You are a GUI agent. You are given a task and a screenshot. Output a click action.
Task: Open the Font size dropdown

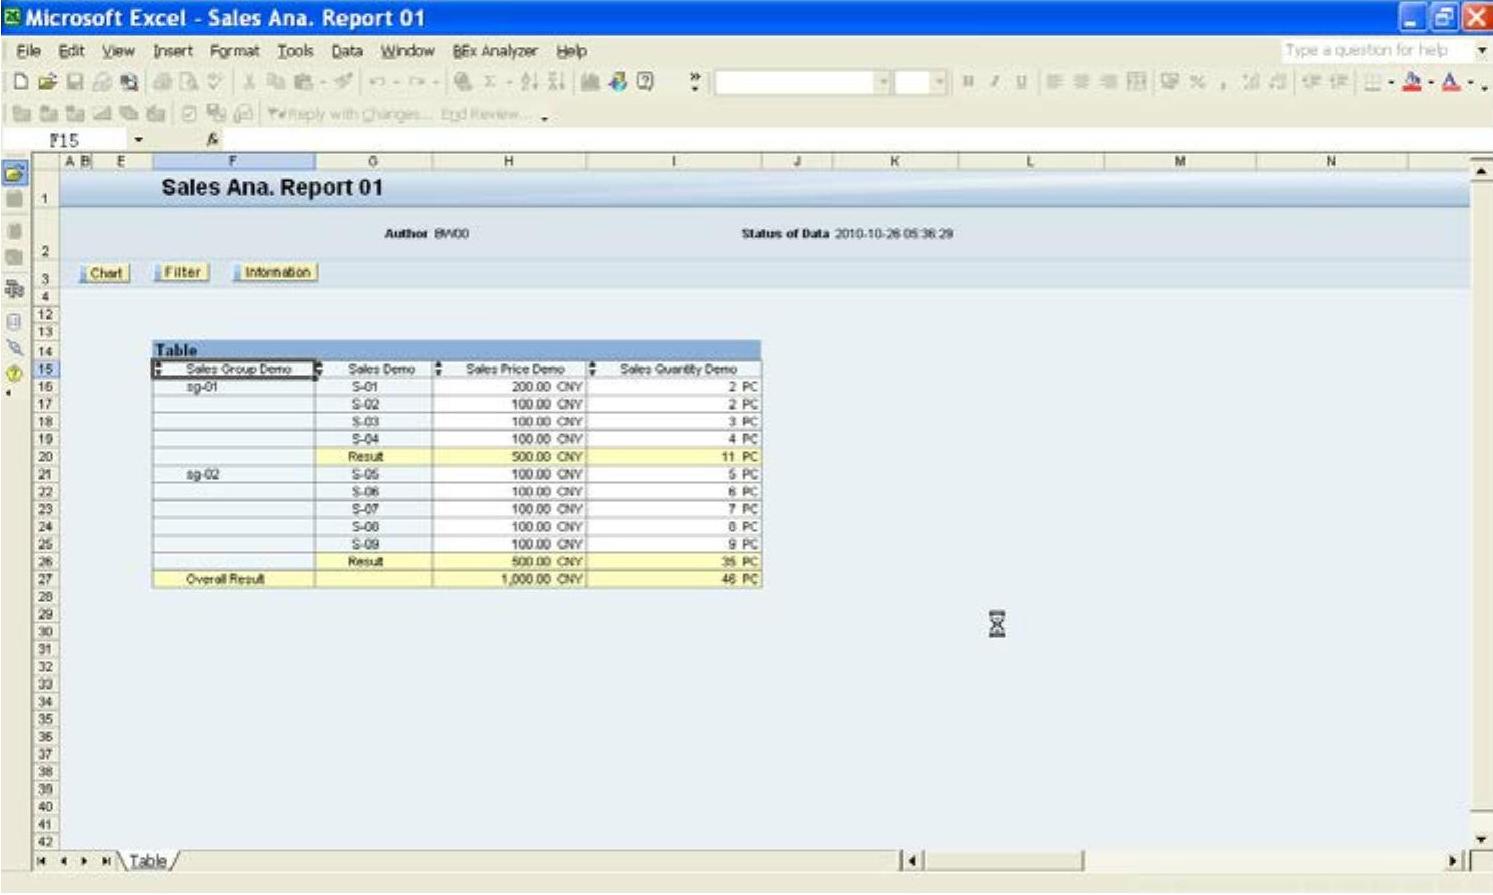[939, 82]
